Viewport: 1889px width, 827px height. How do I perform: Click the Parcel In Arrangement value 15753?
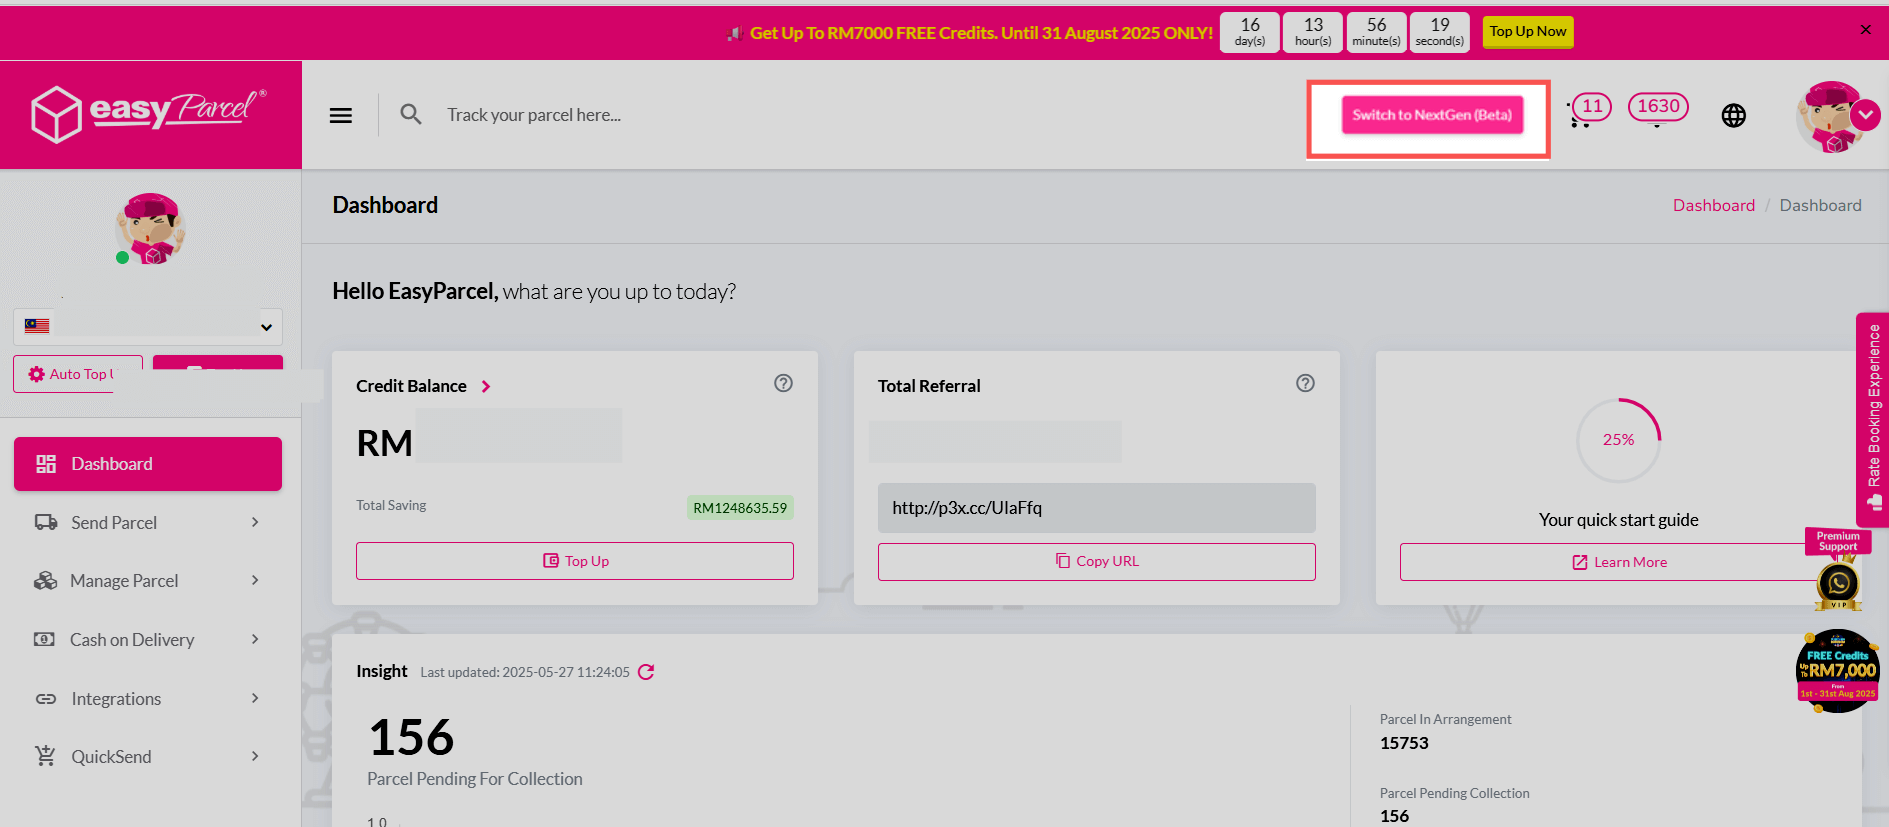pos(1404,743)
